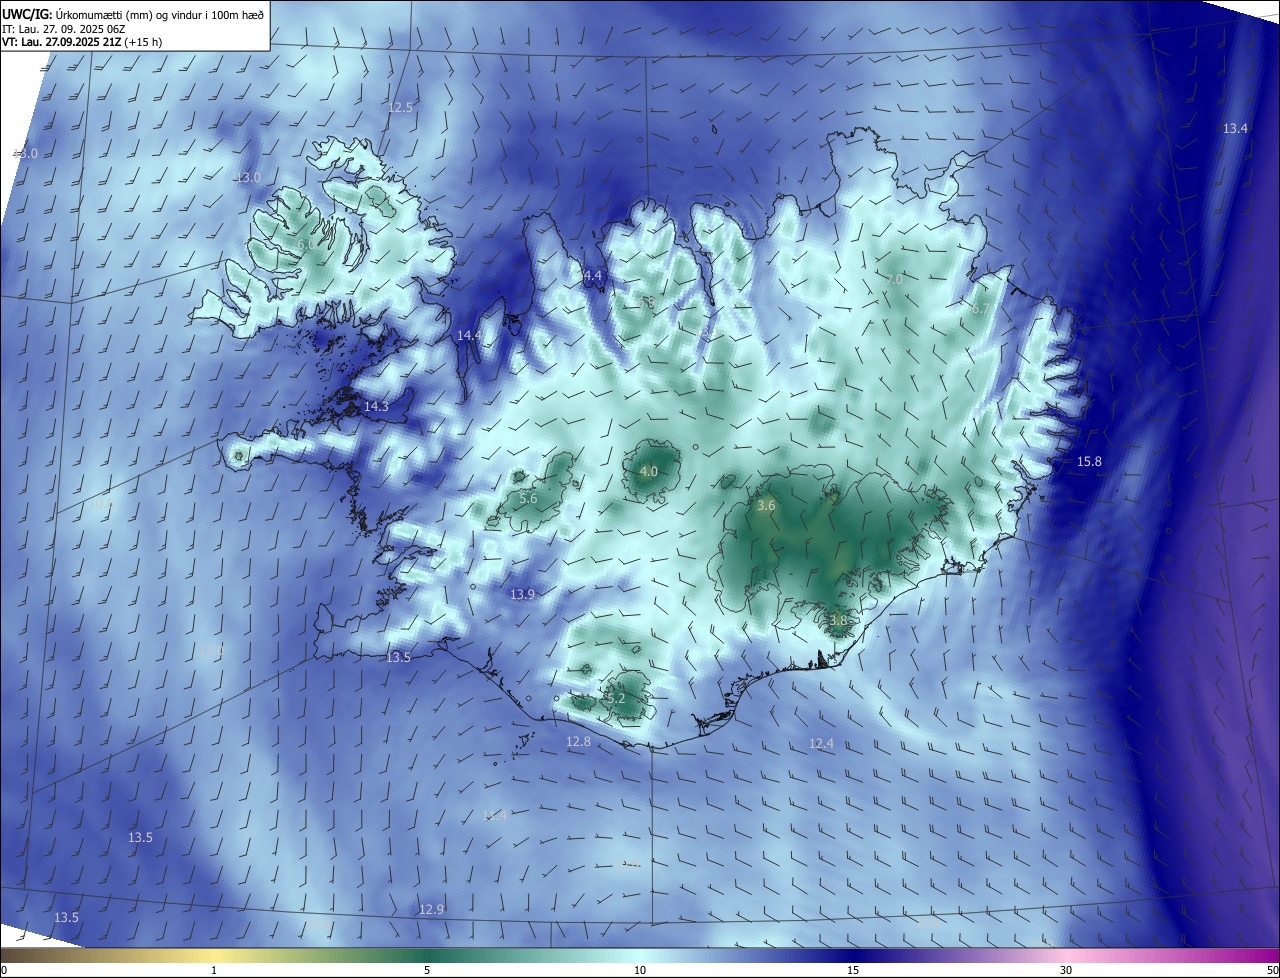Click the 14.3 value label
Image resolution: width=1280 pixels, height=978 pixels.
[376, 407]
